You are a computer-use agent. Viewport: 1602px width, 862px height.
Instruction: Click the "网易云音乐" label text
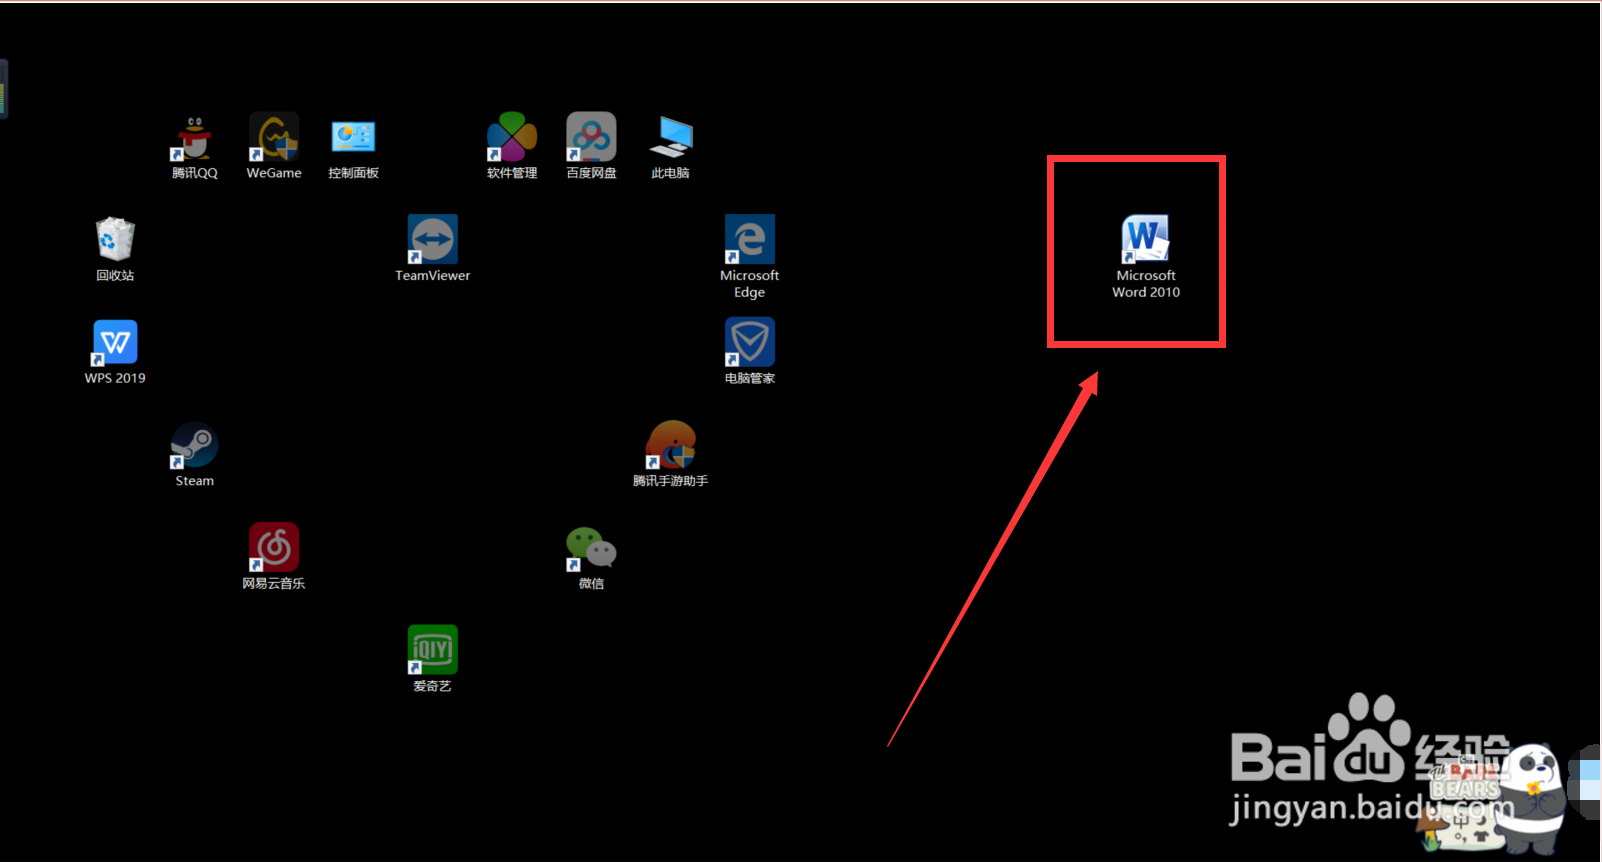click(274, 584)
